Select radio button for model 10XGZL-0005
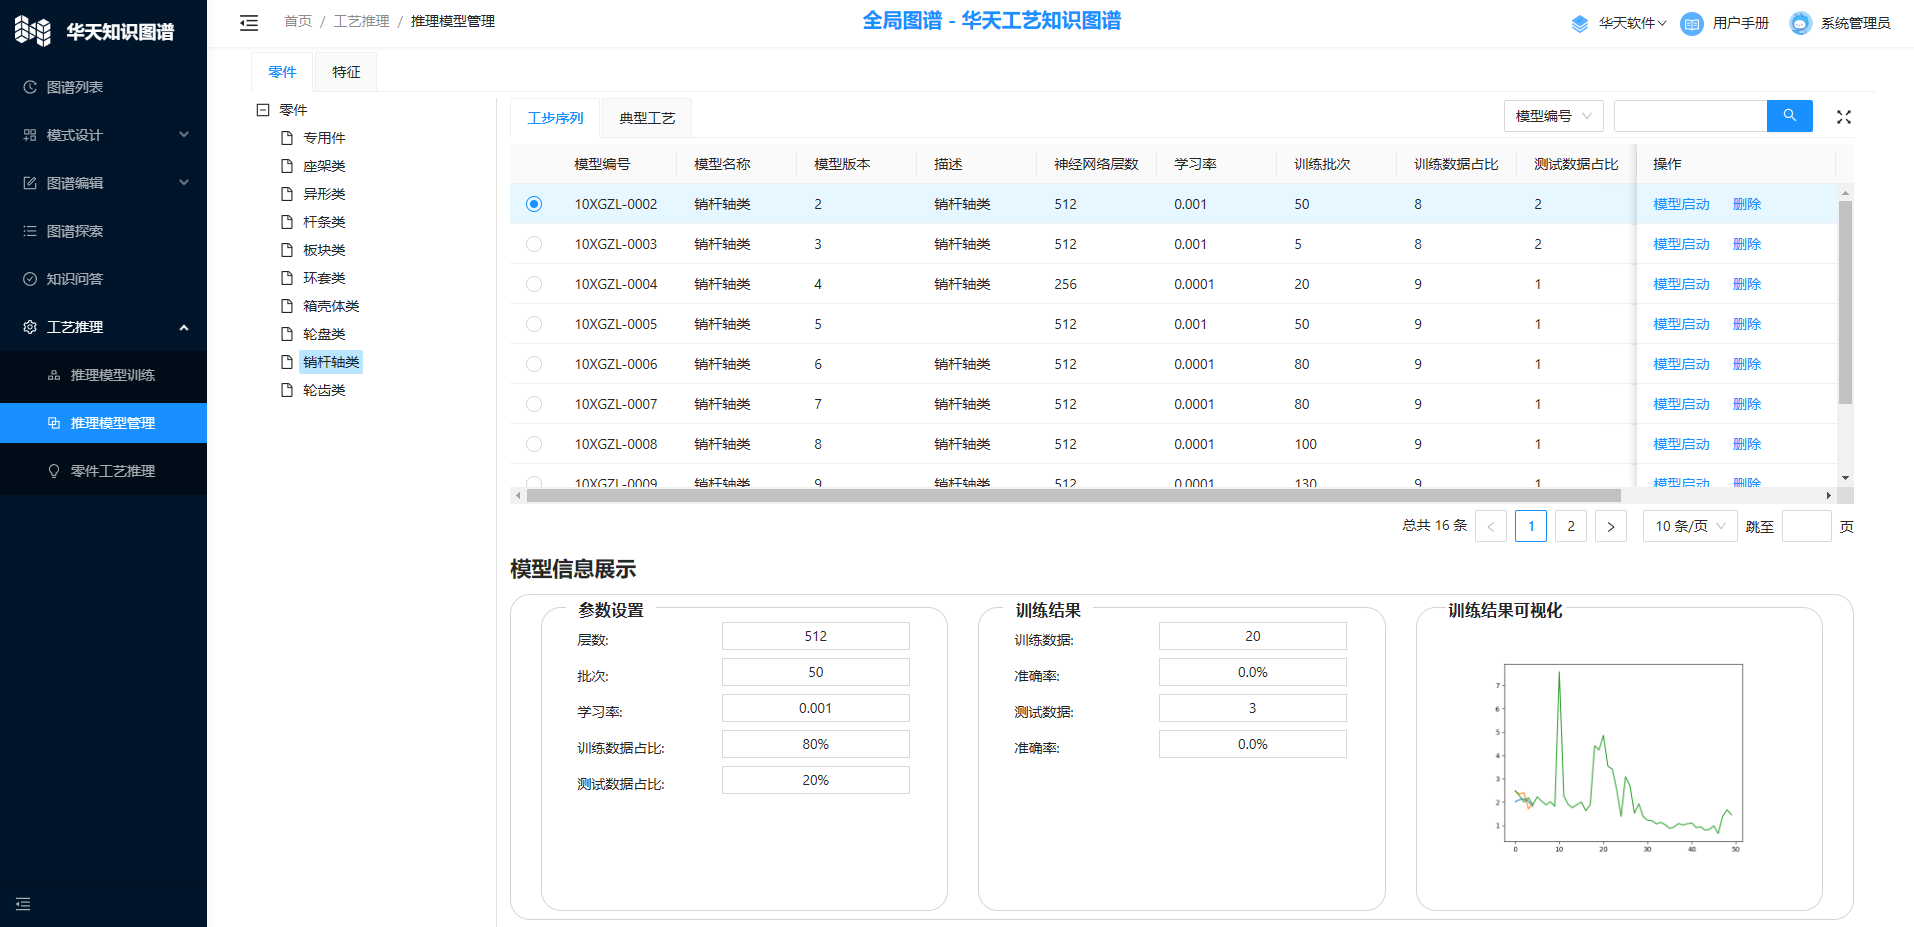The image size is (1914, 927). tap(534, 324)
